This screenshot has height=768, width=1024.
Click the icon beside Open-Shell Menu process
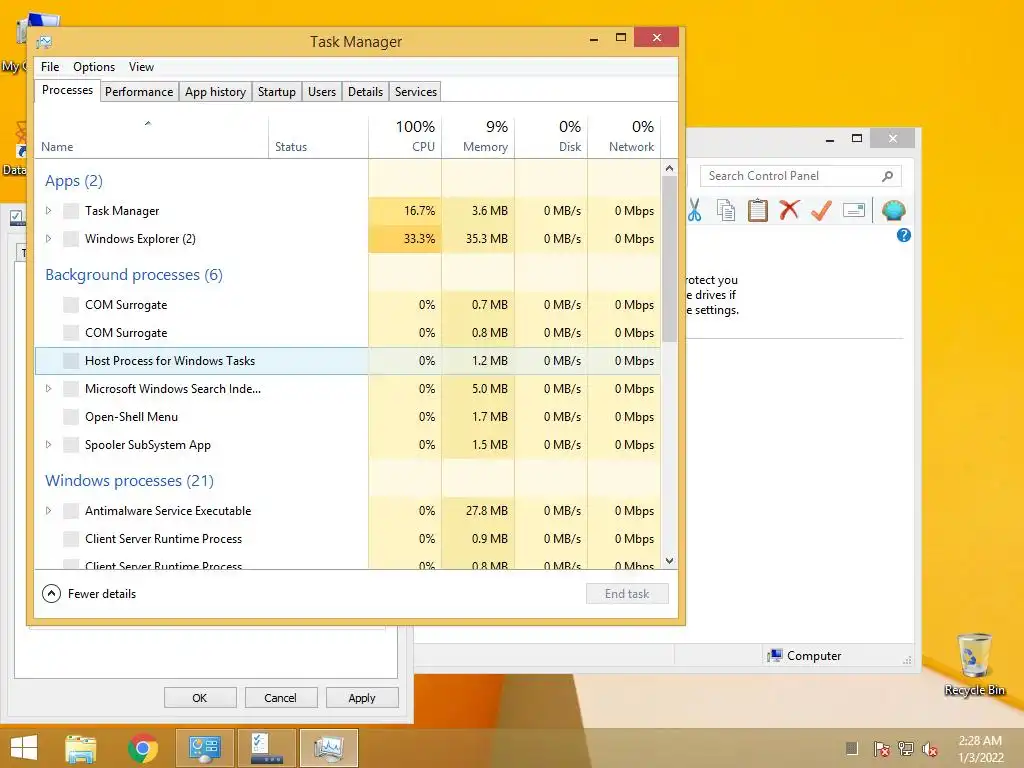point(71,417)
